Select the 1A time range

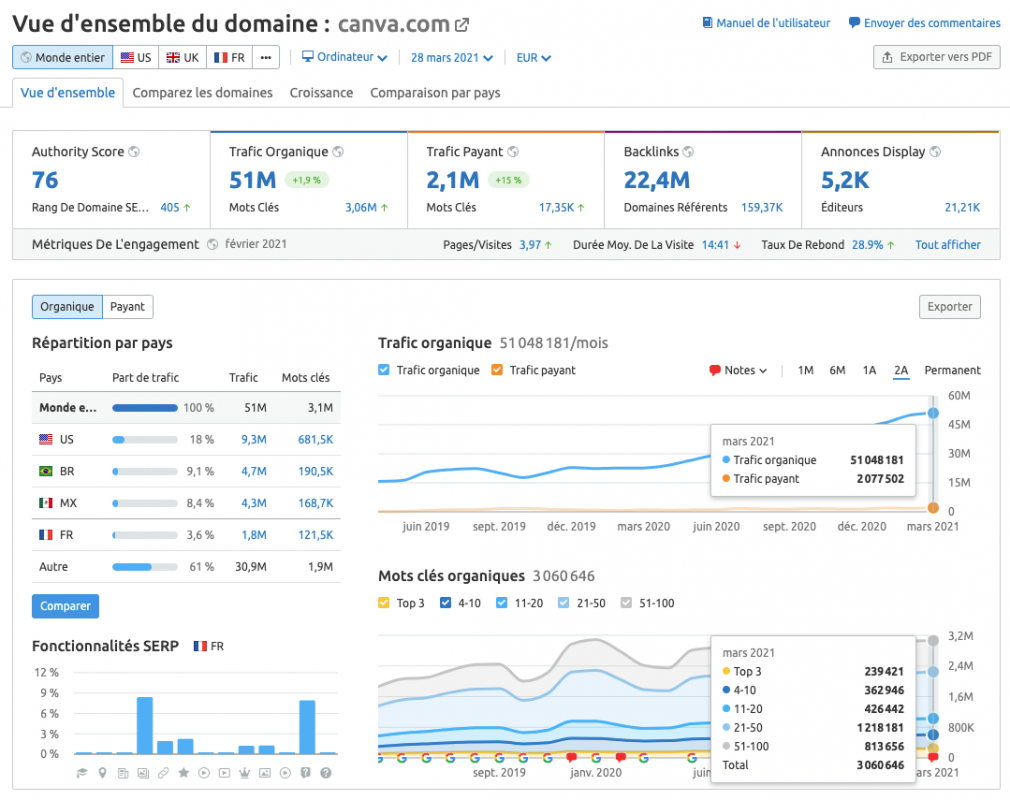tap(870, 370)
